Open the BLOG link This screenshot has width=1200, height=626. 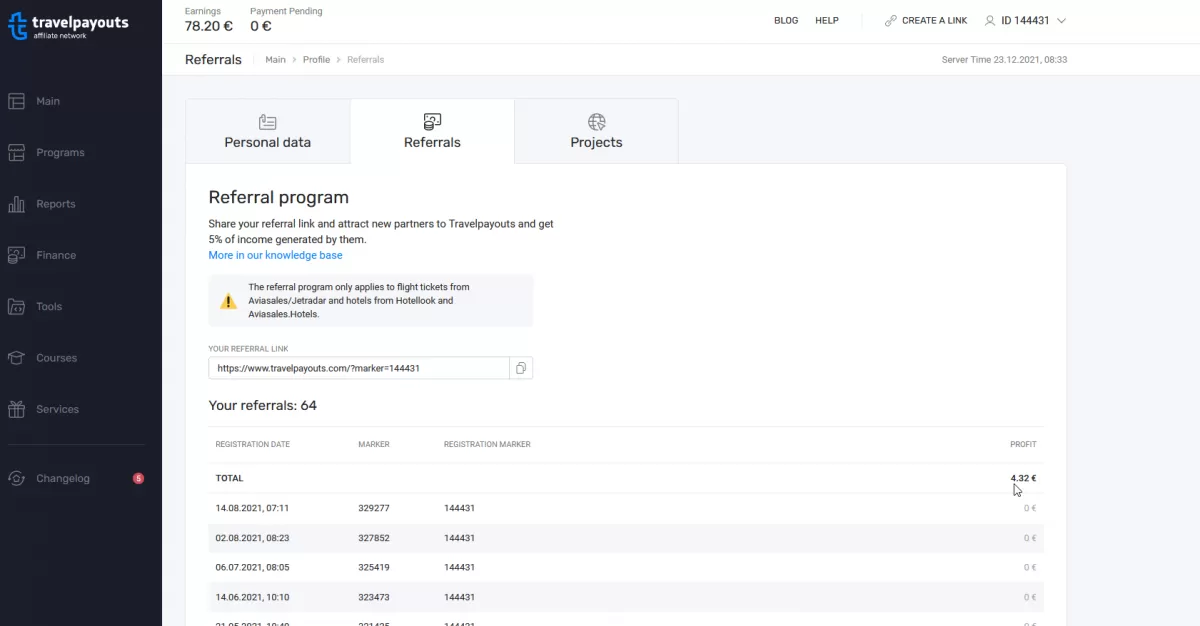point(786,20)
